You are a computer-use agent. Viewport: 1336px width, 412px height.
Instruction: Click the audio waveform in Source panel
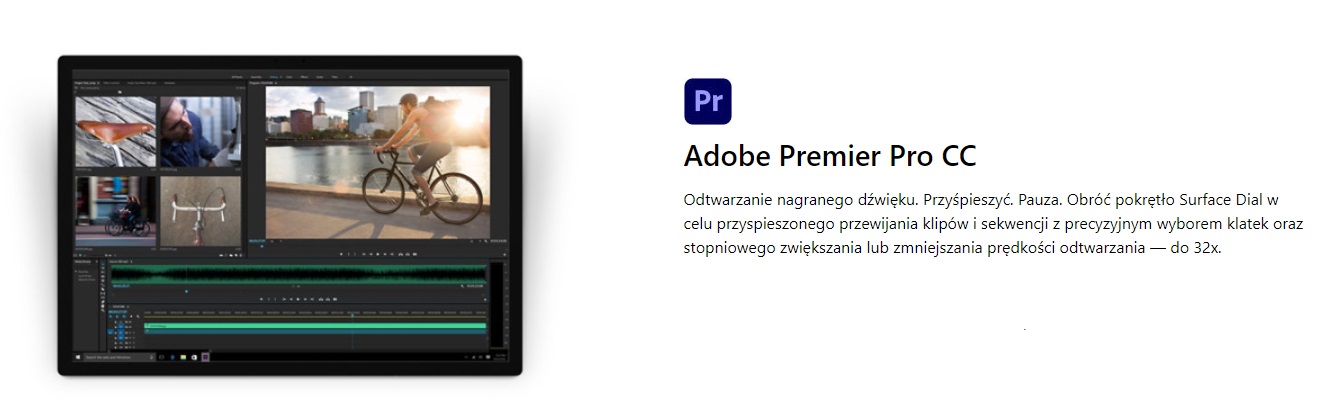298,275
